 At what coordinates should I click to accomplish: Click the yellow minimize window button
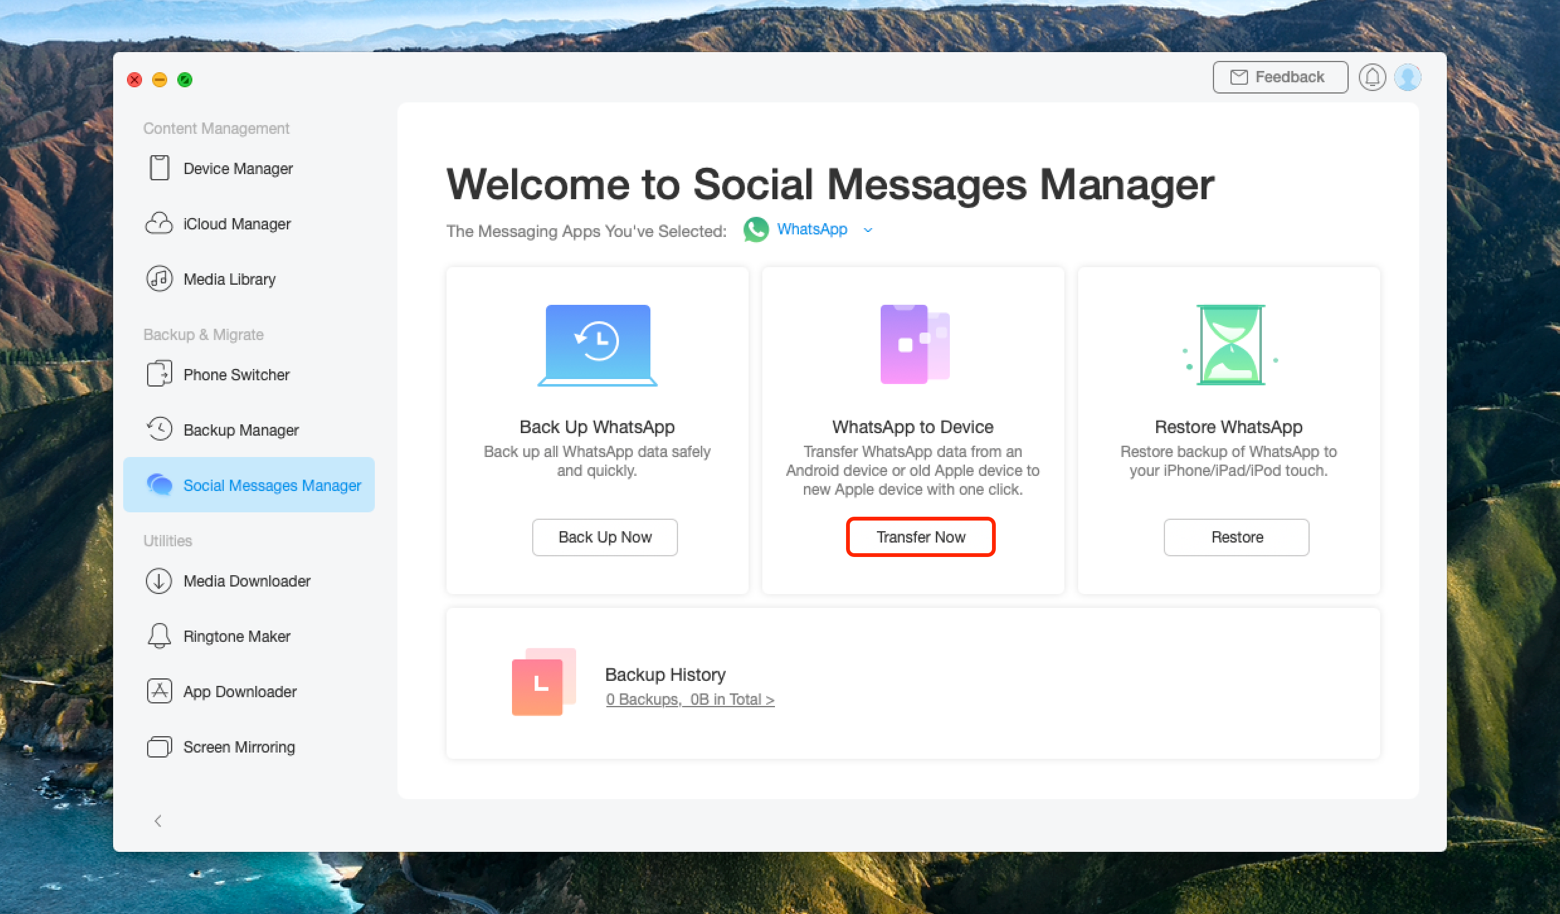[160, 80]
